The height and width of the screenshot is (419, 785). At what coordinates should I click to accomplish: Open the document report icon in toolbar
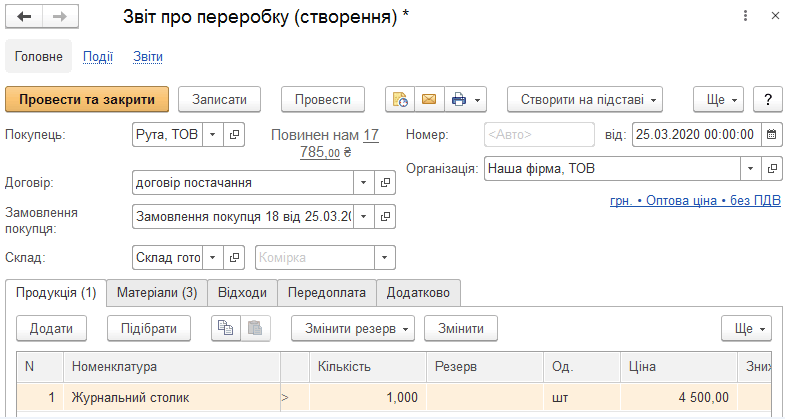click(400, 100)
